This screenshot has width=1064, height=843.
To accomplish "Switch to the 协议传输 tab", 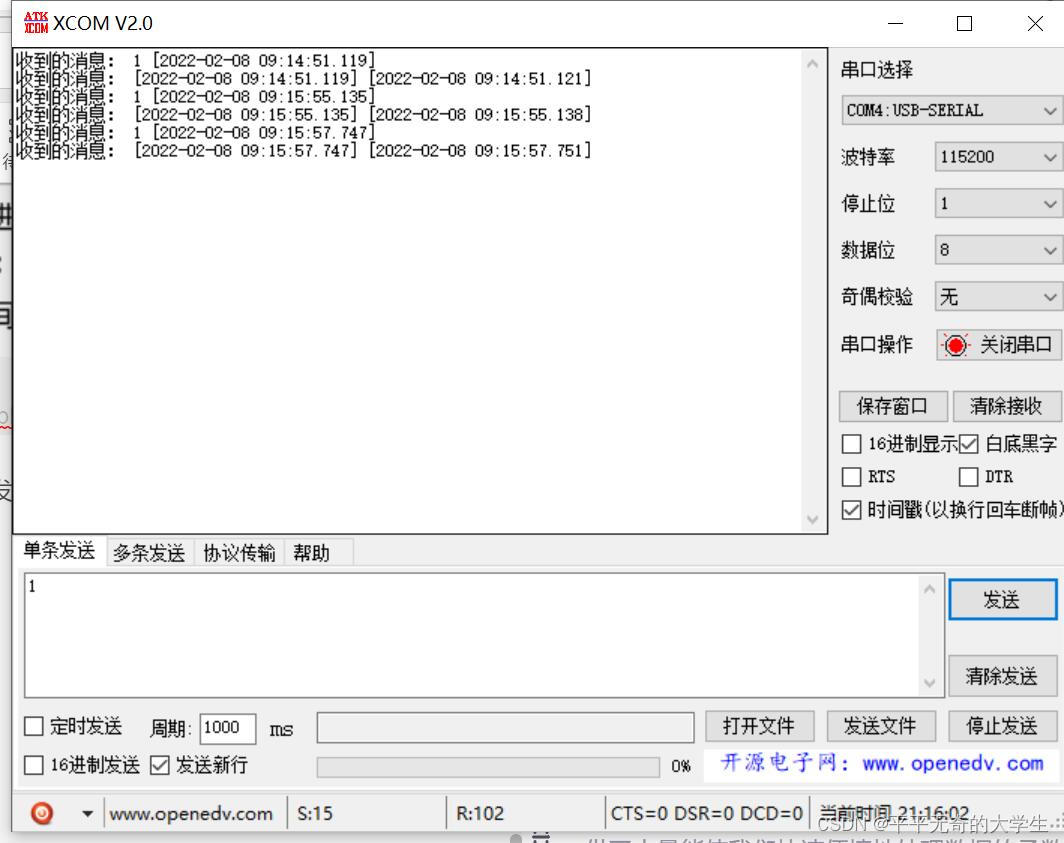I will [238, 552].
